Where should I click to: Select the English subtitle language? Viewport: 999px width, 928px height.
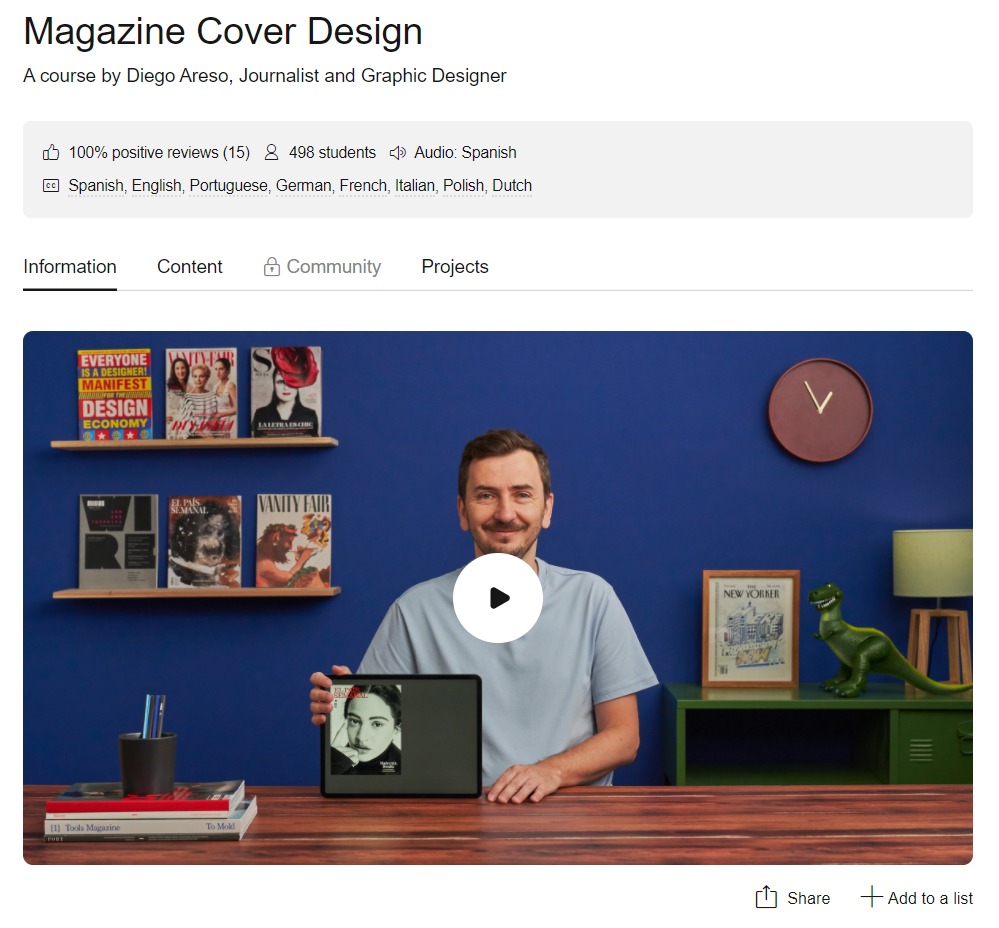[x=157, y=186]
